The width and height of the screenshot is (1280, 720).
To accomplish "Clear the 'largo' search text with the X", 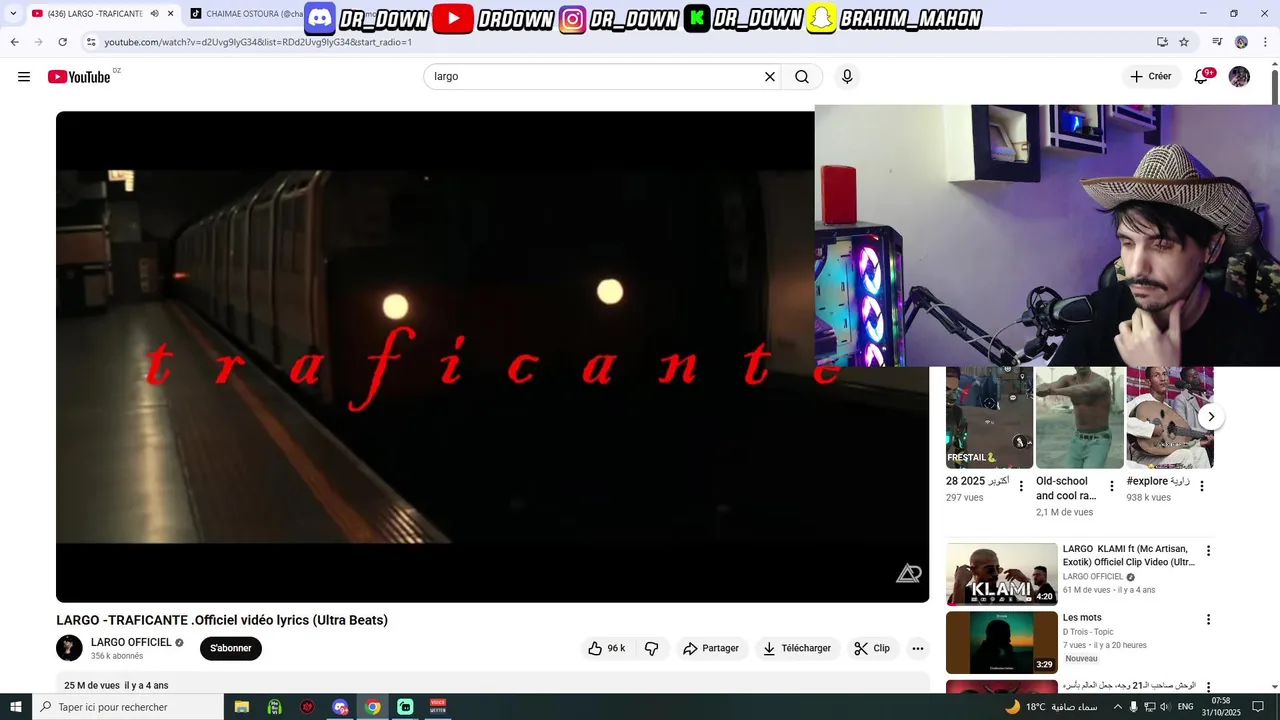I will coord(770,77).
